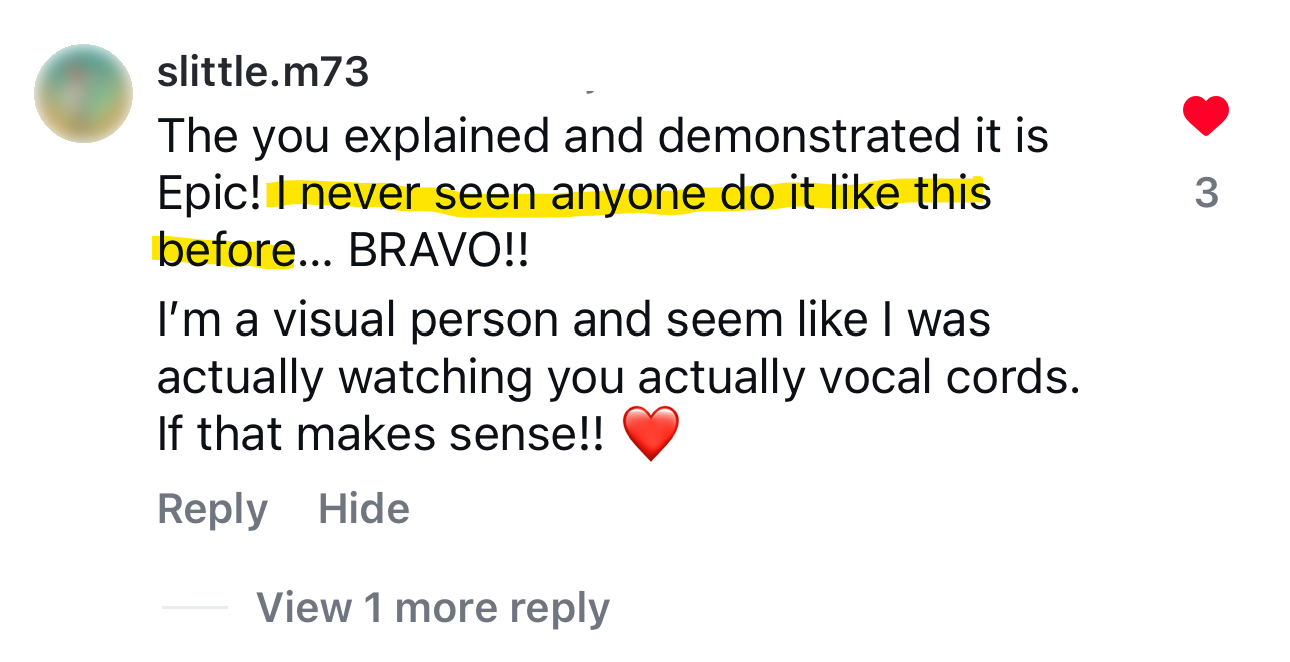The height and width of the screenshot is (662, 1290).
Task: Tap the red heart emoji after "sense!!"
Action: click(x=650, y=435)
